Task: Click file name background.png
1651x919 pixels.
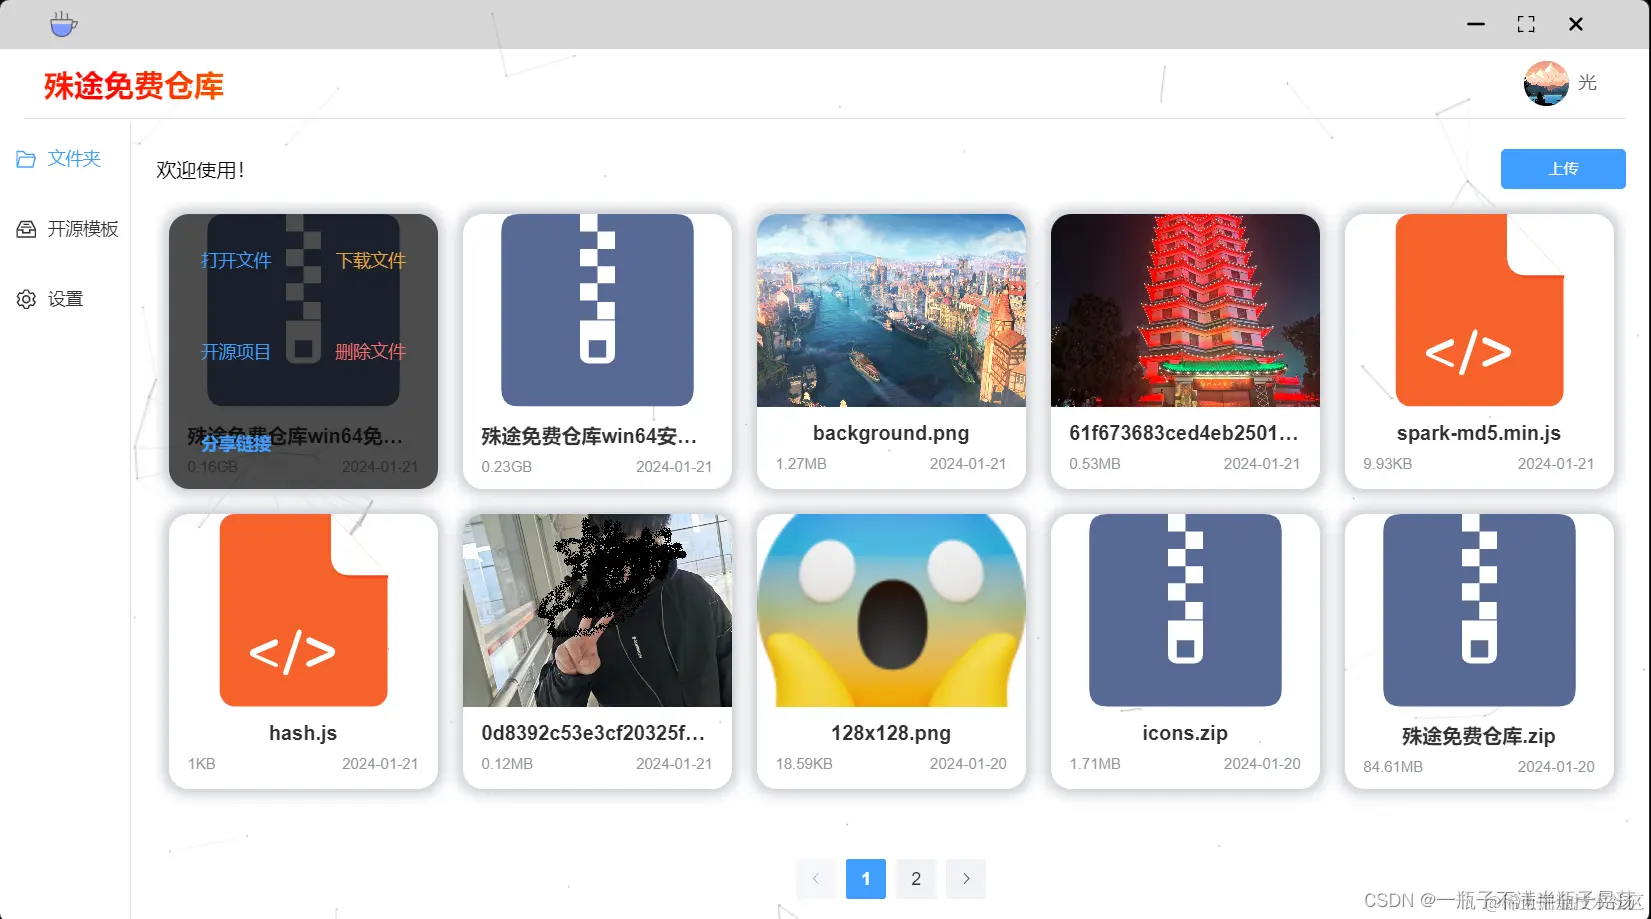Action: tap(891, 433)
